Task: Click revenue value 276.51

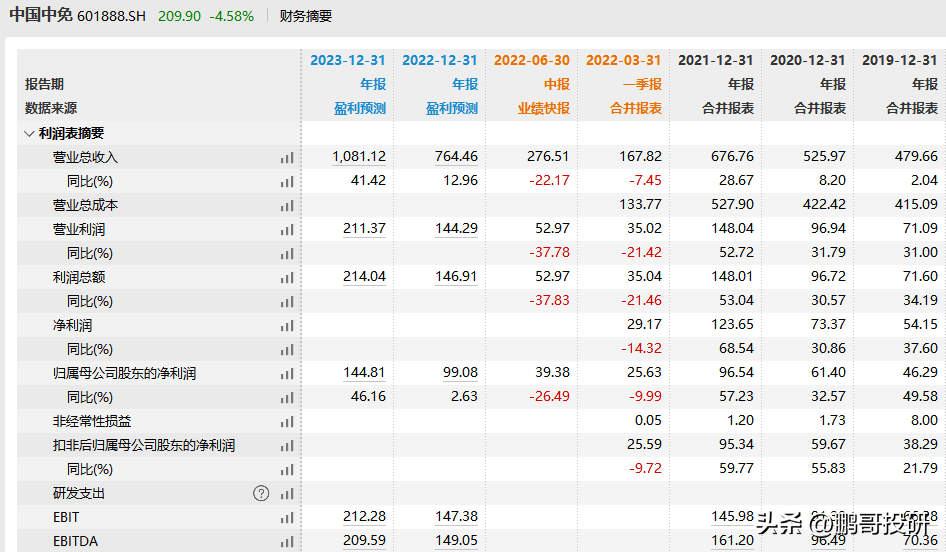Action: [x=548, y=157]
